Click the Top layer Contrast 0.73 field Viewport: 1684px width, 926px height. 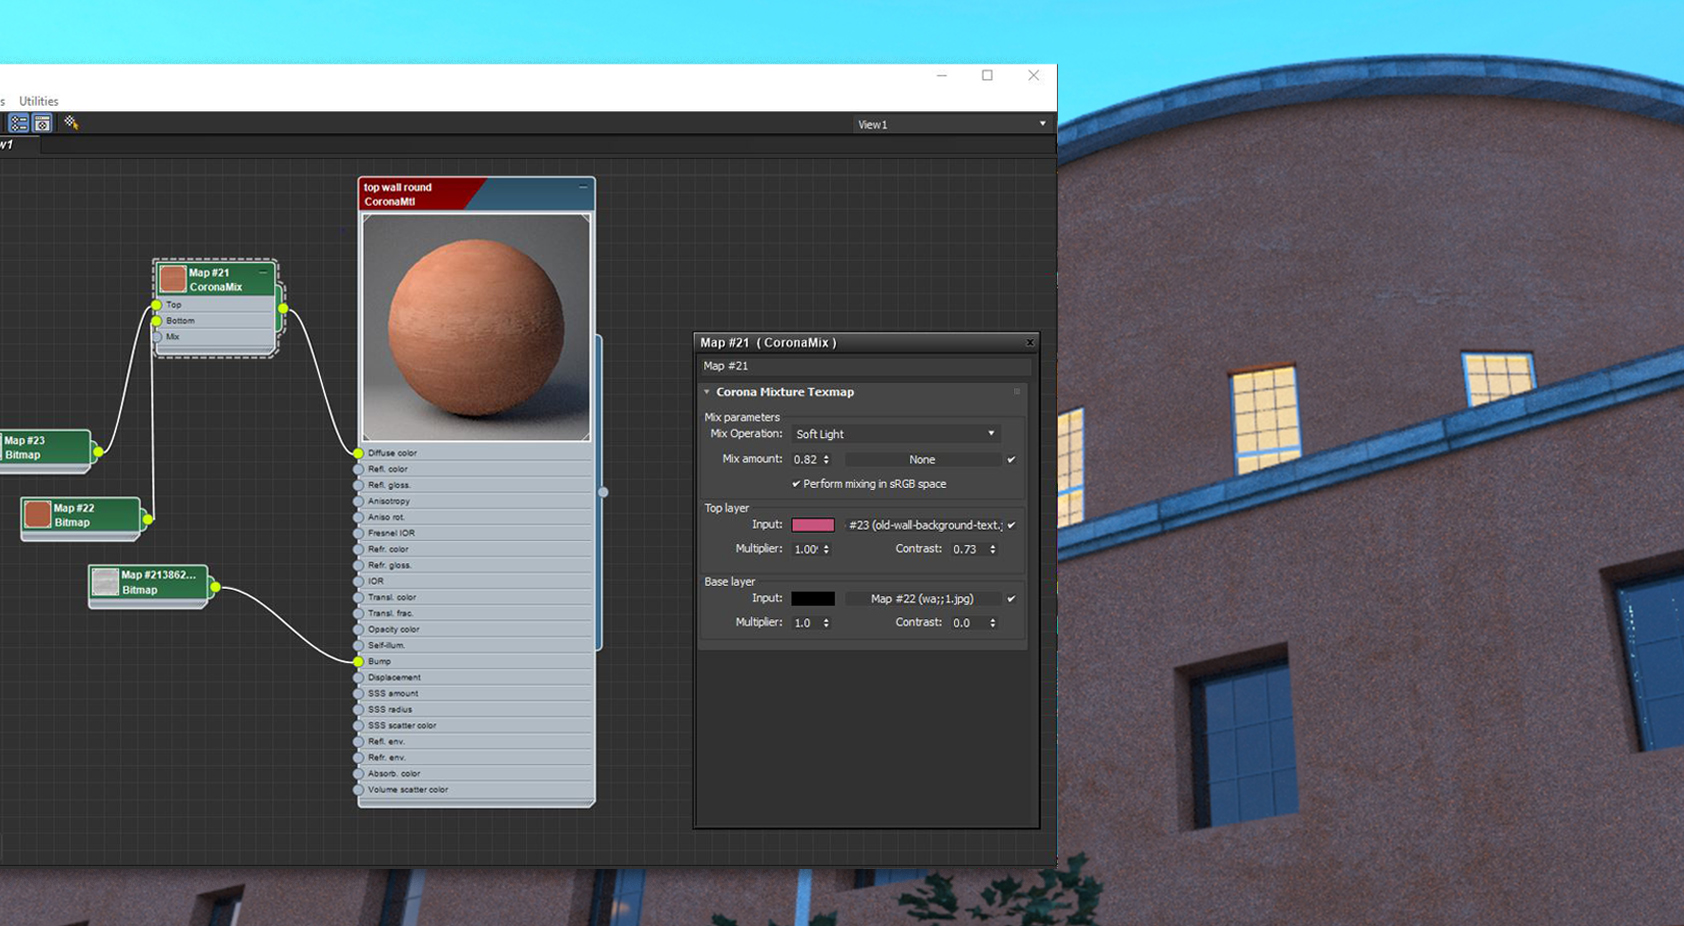tap(968, 549)
